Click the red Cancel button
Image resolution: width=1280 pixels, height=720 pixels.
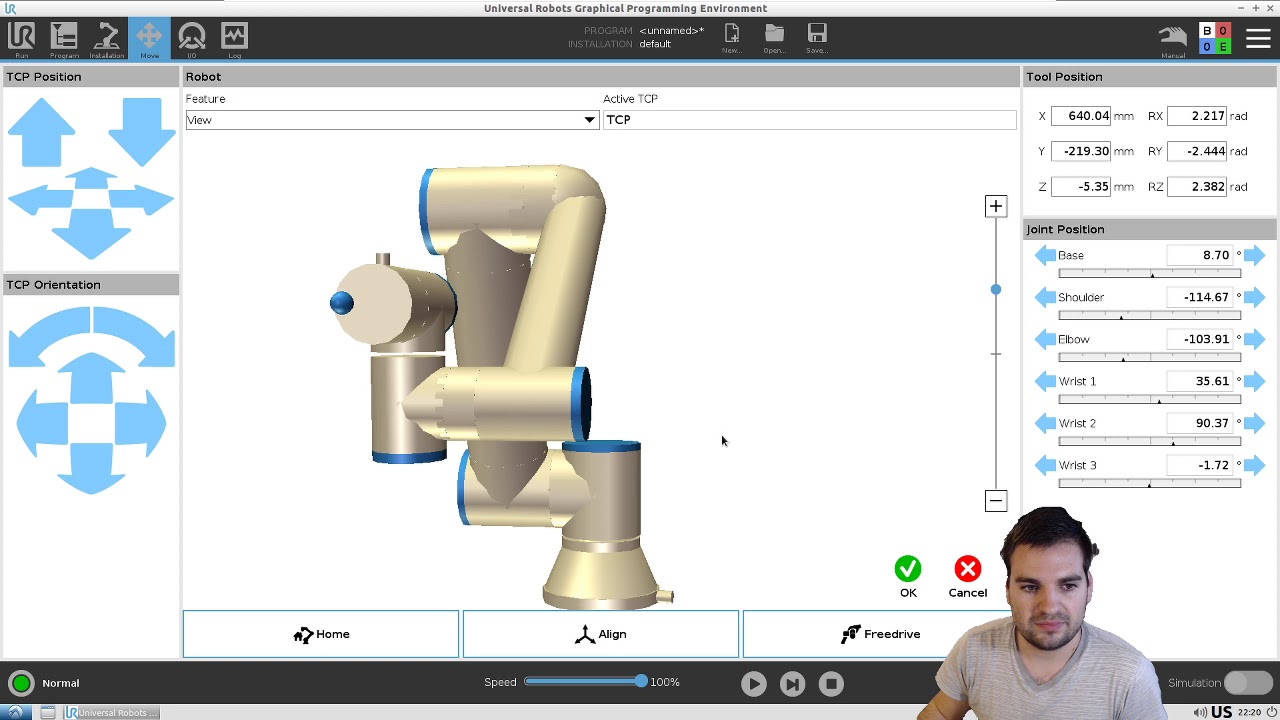point(967,577)
